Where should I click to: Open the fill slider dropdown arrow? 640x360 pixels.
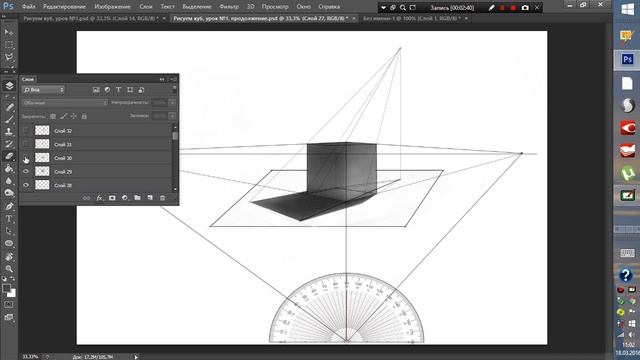[172, 116]
